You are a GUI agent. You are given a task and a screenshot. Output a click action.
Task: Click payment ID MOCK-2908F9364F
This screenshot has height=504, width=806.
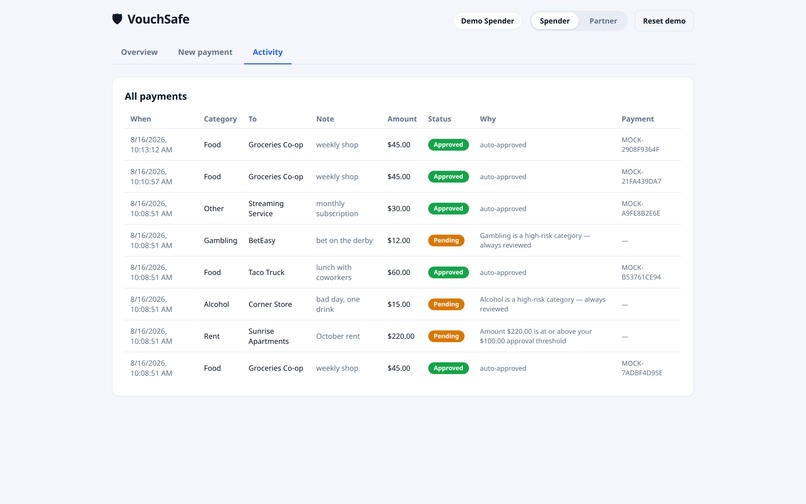click(640, 145)
